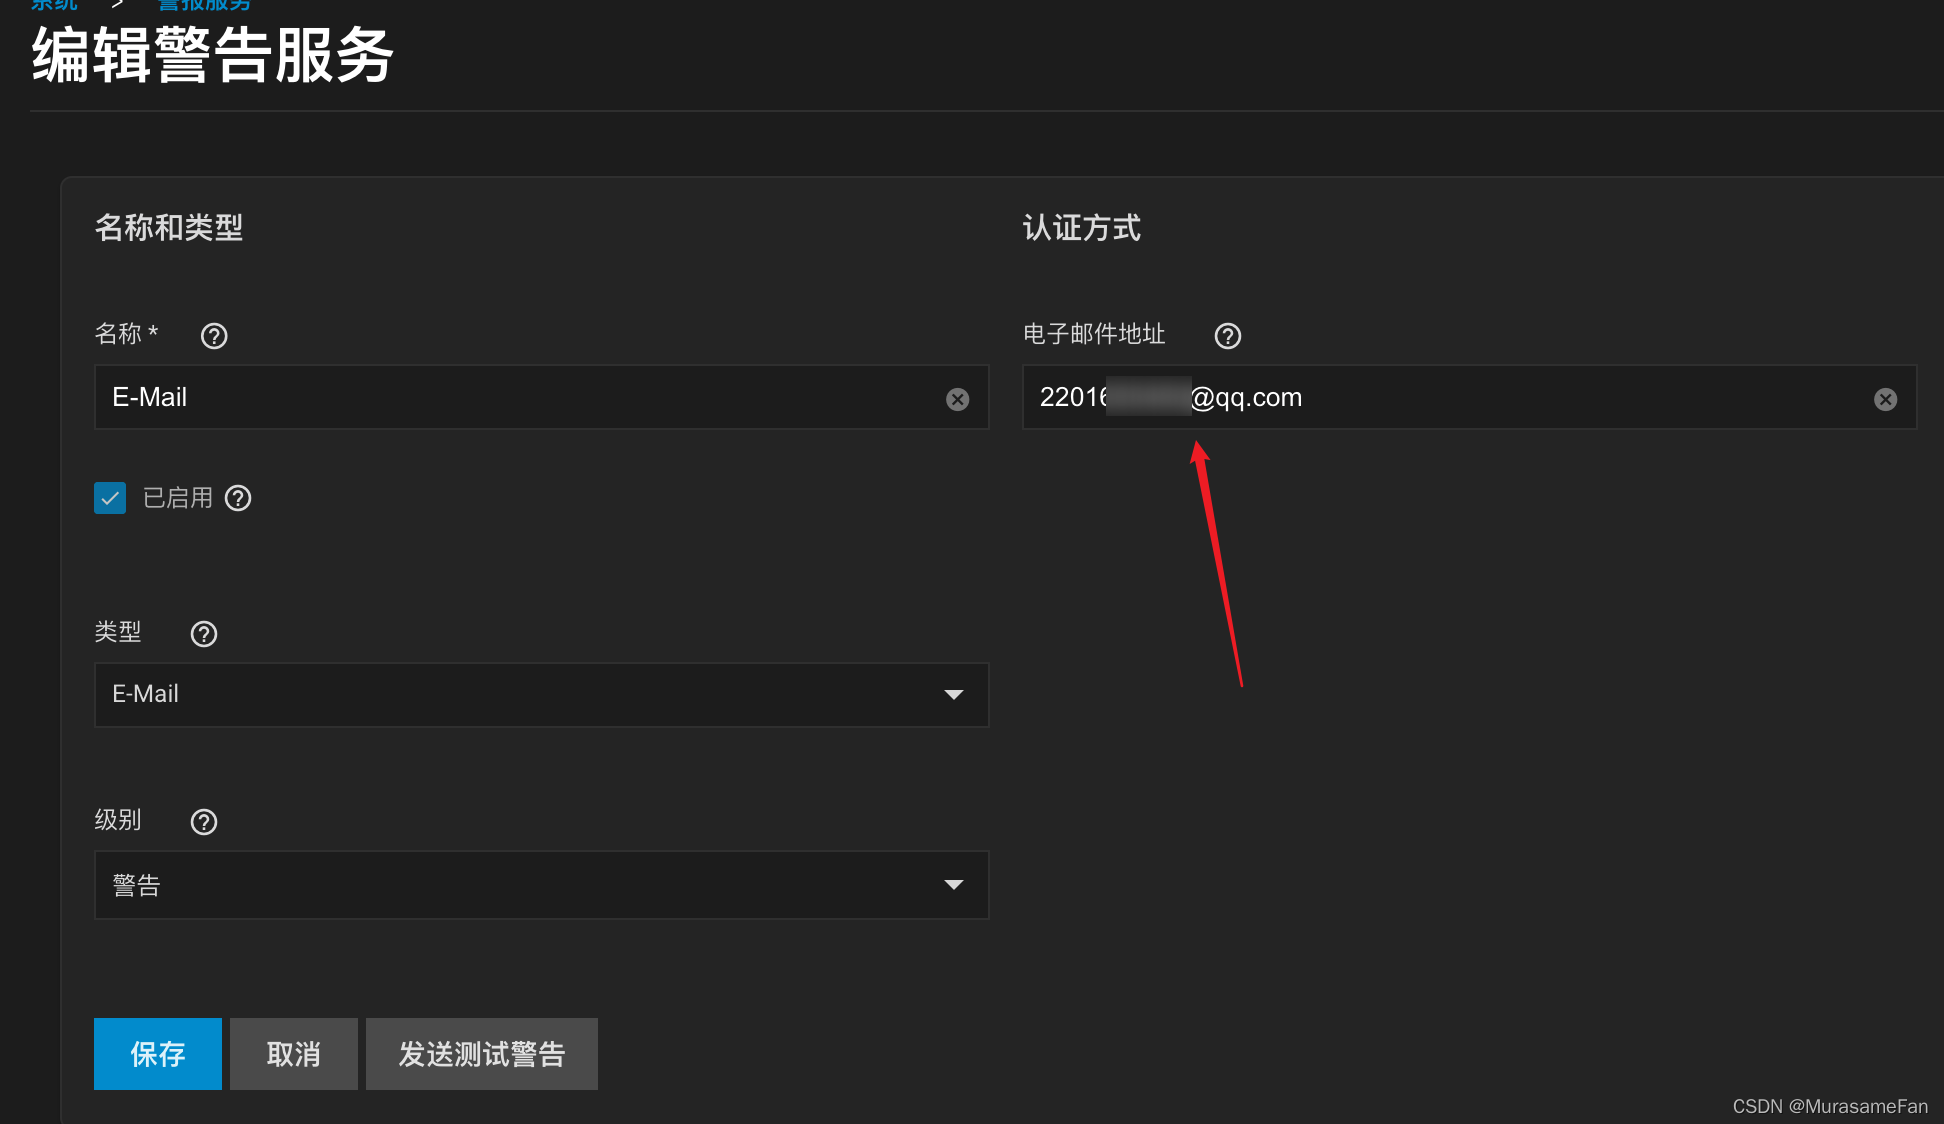Click help icon next to 级别 label

click(204, 822)
